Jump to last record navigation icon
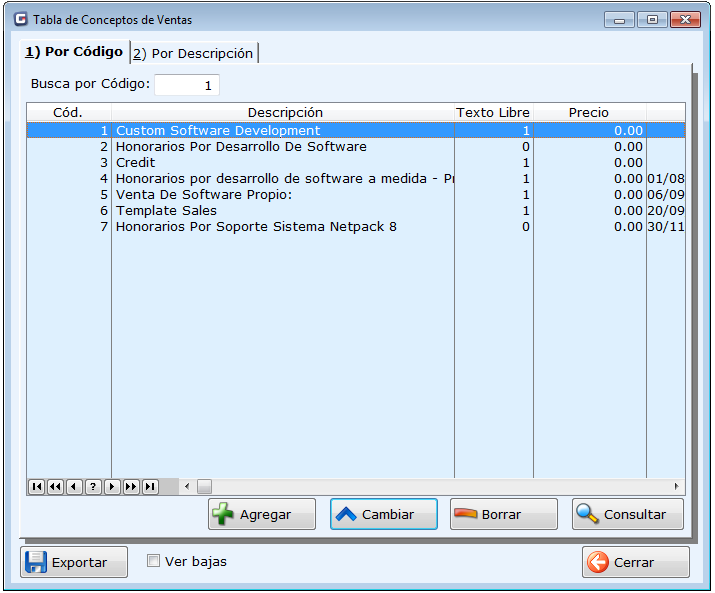Viewport: 715px width, 593px height. 150,487
